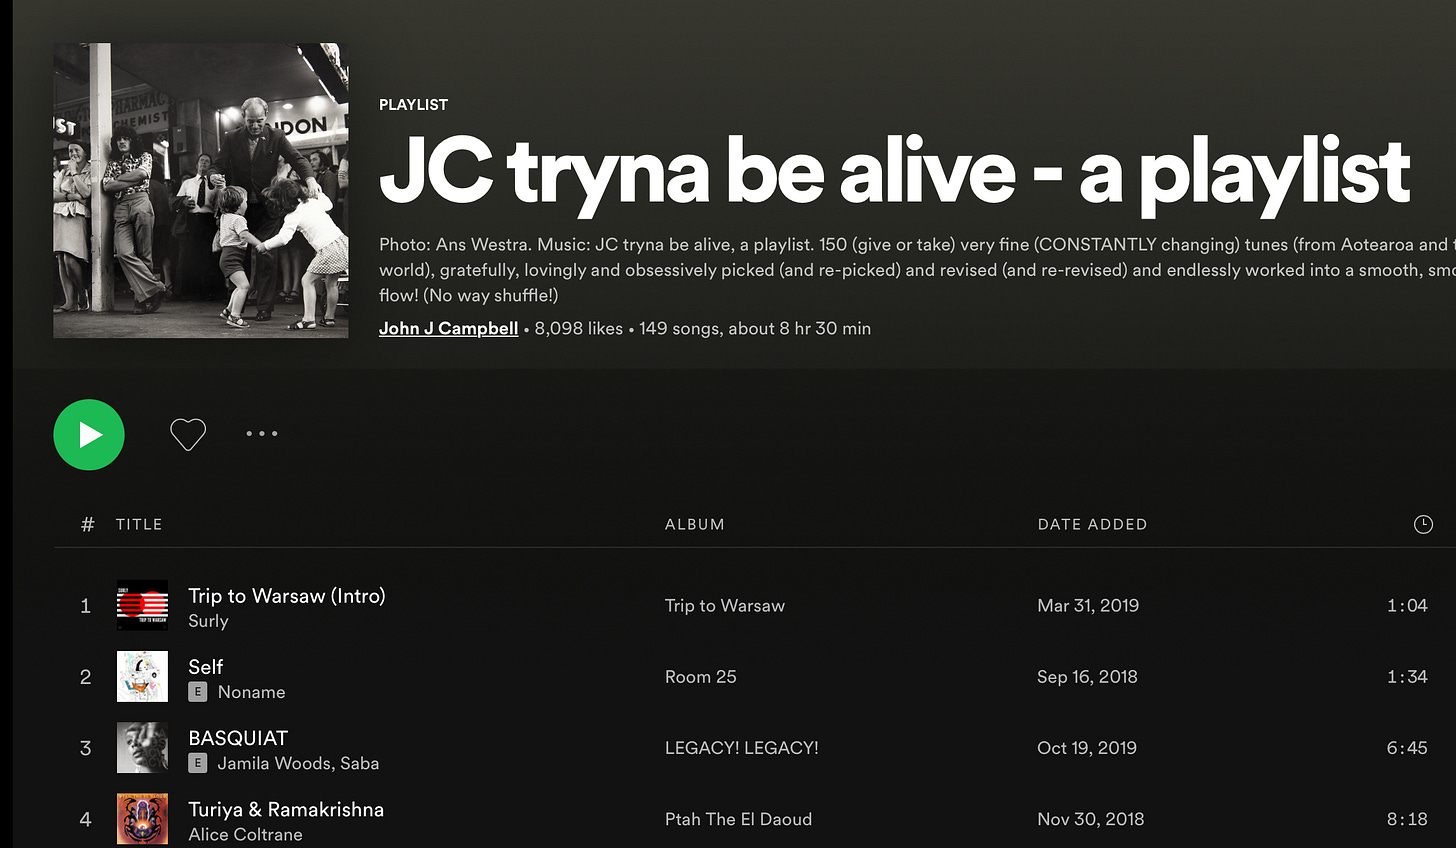1456x848 pixels.
Task: Click the 1:34 track duration
Action: (1407, 677)
